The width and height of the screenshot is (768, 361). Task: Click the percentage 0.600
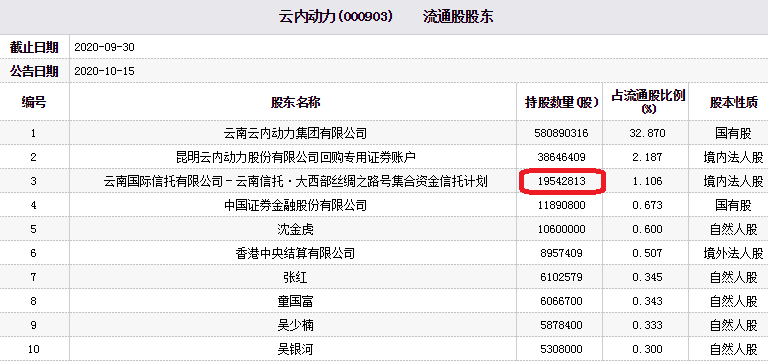coord(648,229)
